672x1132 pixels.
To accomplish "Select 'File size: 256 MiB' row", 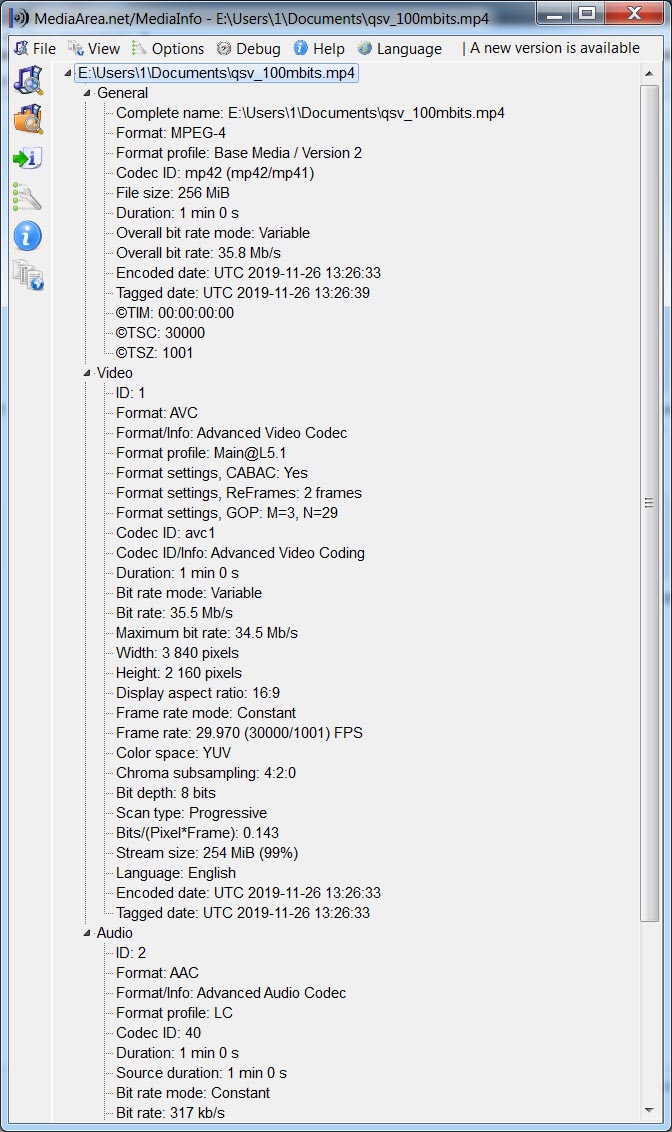I will (x=173, y=193).
